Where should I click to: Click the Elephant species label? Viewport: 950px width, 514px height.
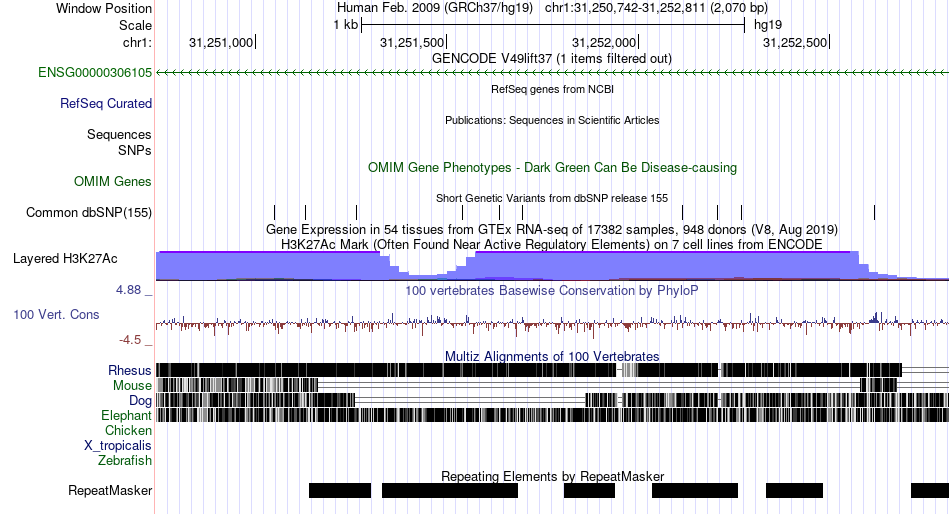click(126, 416)
